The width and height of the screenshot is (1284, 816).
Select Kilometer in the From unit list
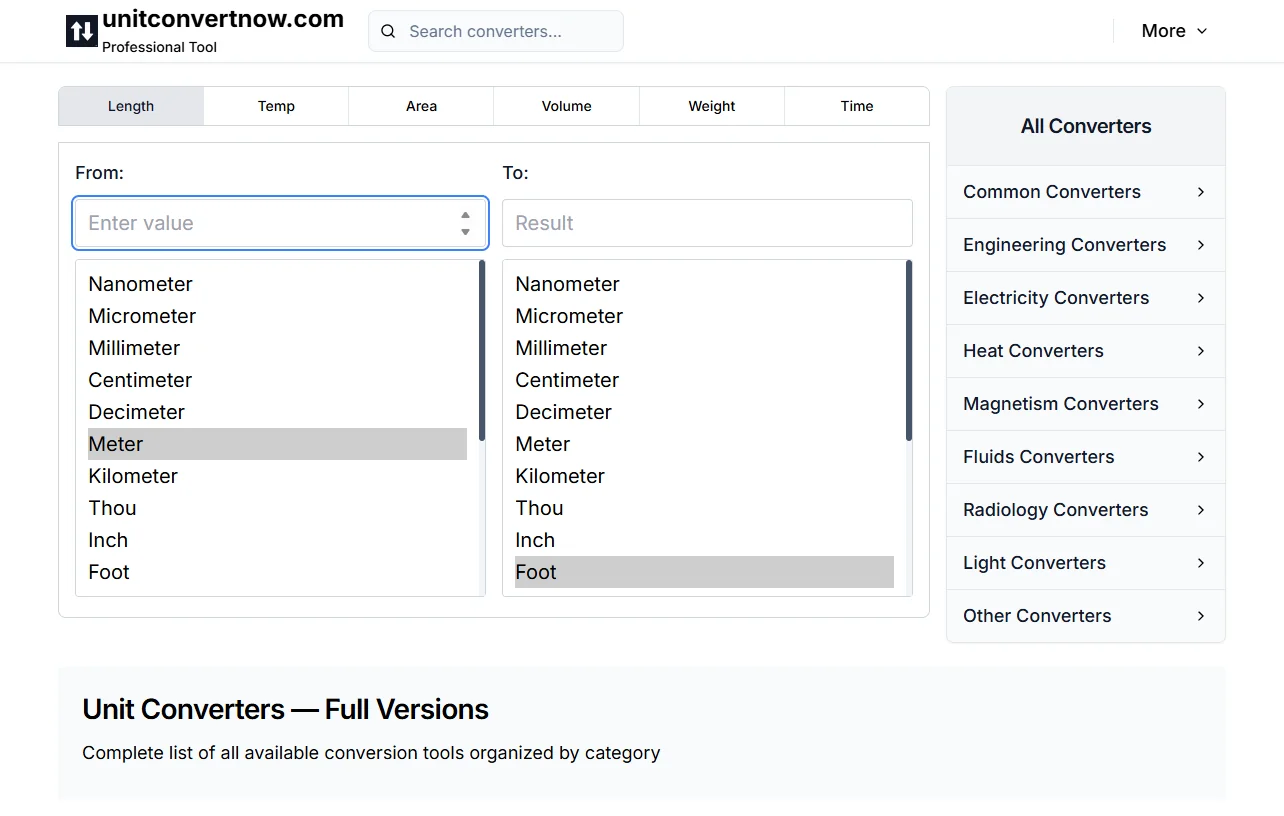[133, 476]
